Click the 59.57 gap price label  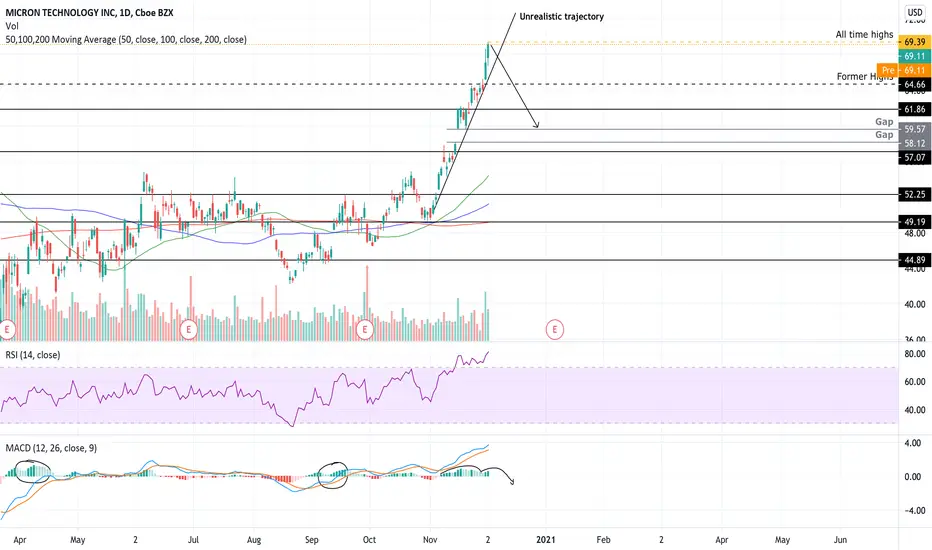[915, 129]
